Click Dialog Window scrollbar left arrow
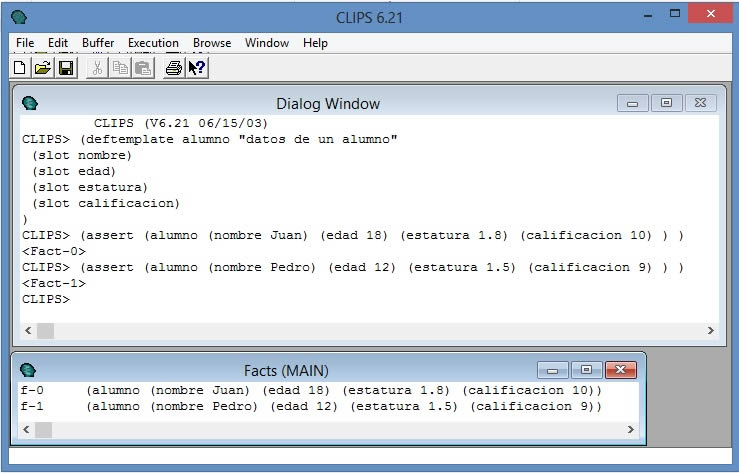 (28, 330)
